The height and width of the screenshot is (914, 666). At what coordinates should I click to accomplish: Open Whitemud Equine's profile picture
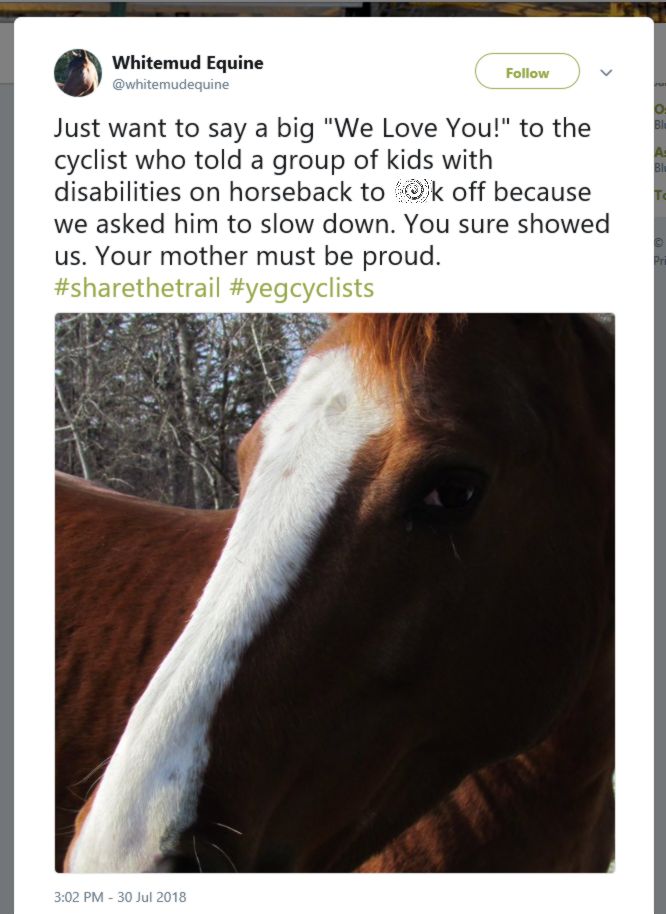[76, 71]
